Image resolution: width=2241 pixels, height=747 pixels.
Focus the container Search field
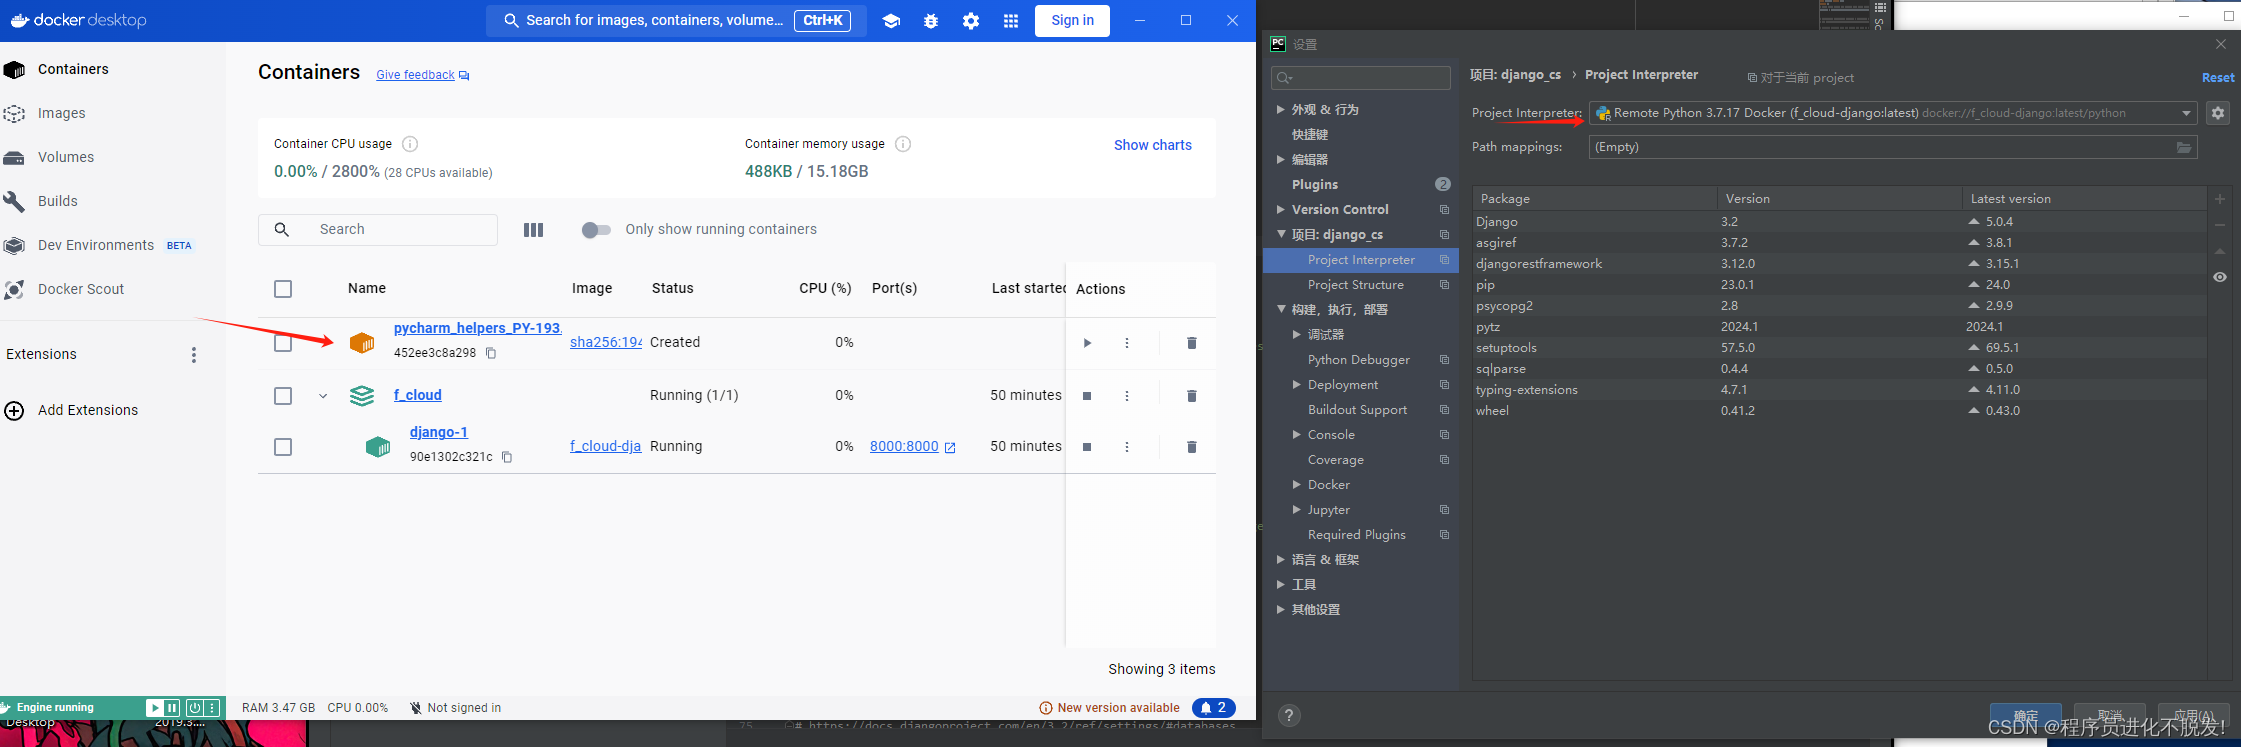(378, 230)
